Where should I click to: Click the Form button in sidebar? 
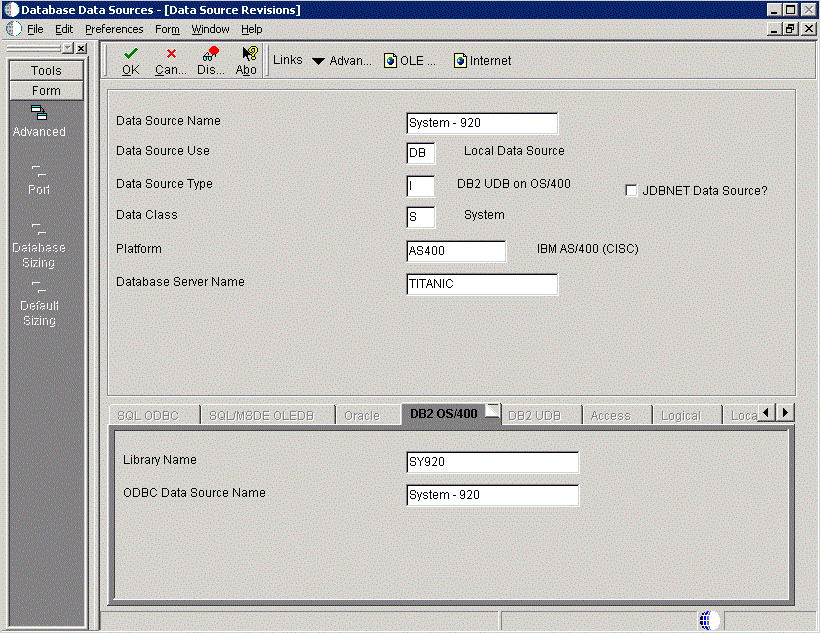tap(46, 90)
